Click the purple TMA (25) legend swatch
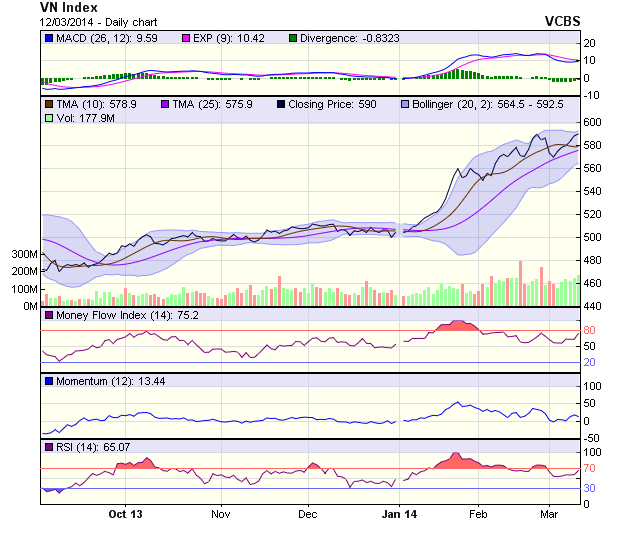This screenshot has width=620, height=535. 163,103
